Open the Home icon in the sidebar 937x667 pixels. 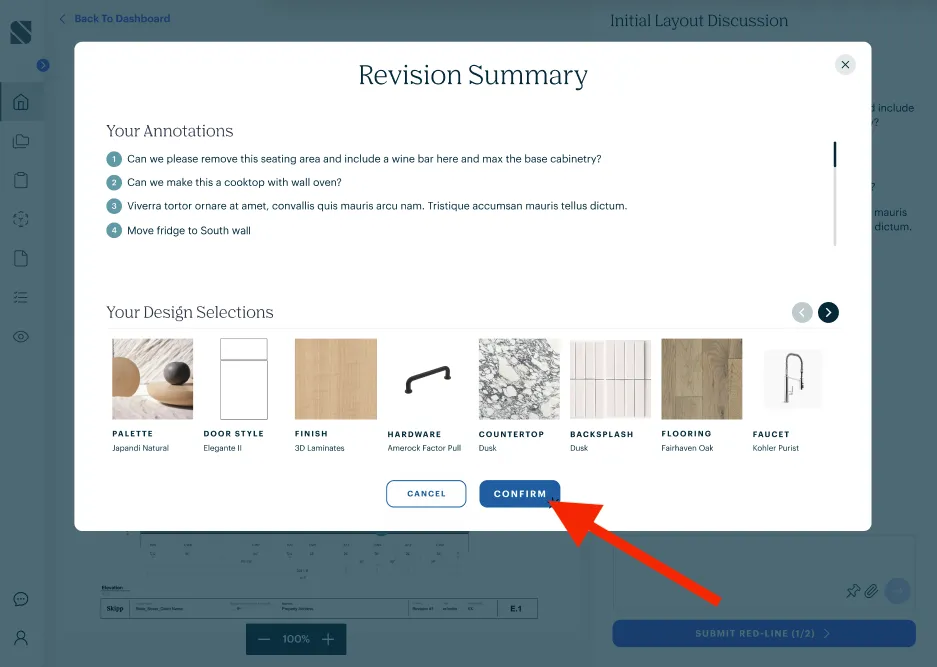[x=21, y=102]
